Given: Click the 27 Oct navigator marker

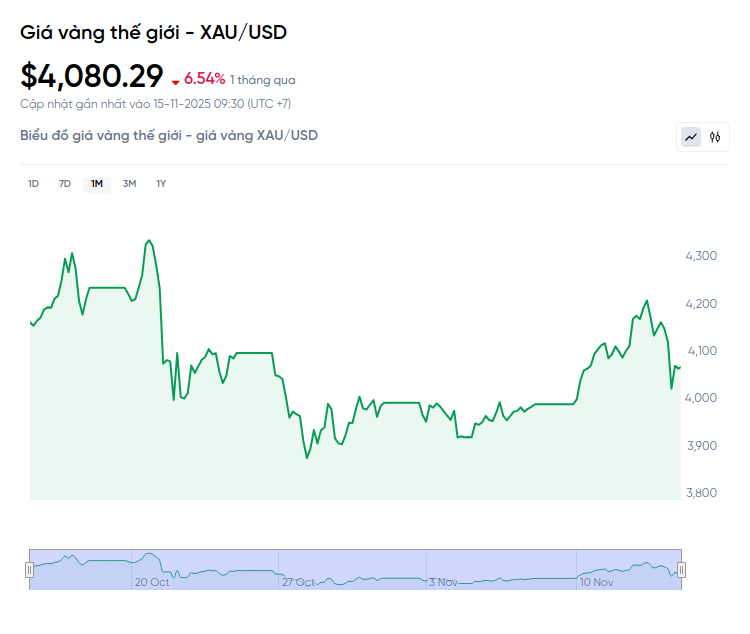Looking at the screenshot, I should [298, 581].
